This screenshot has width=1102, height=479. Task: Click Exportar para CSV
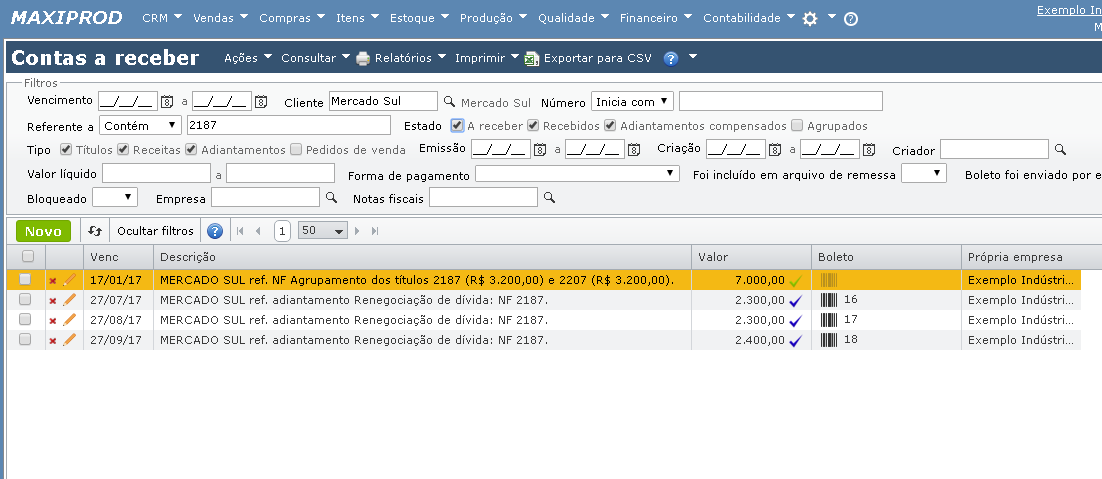[597, 58]
